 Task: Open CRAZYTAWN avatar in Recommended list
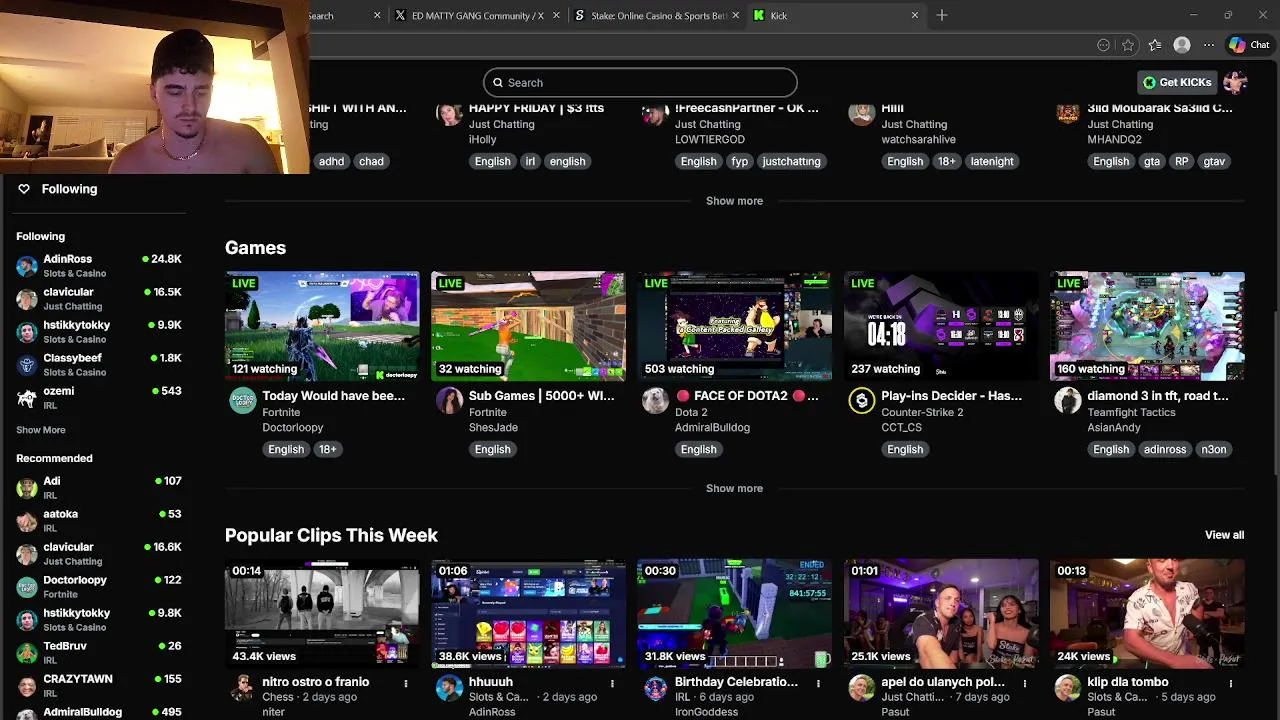27,686
